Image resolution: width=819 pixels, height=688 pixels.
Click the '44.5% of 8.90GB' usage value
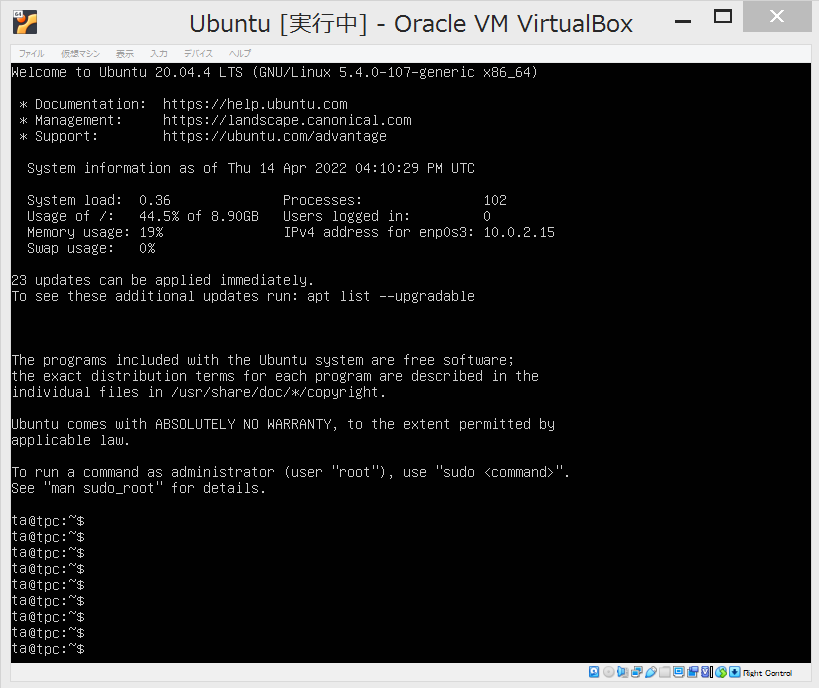point(198,216)
